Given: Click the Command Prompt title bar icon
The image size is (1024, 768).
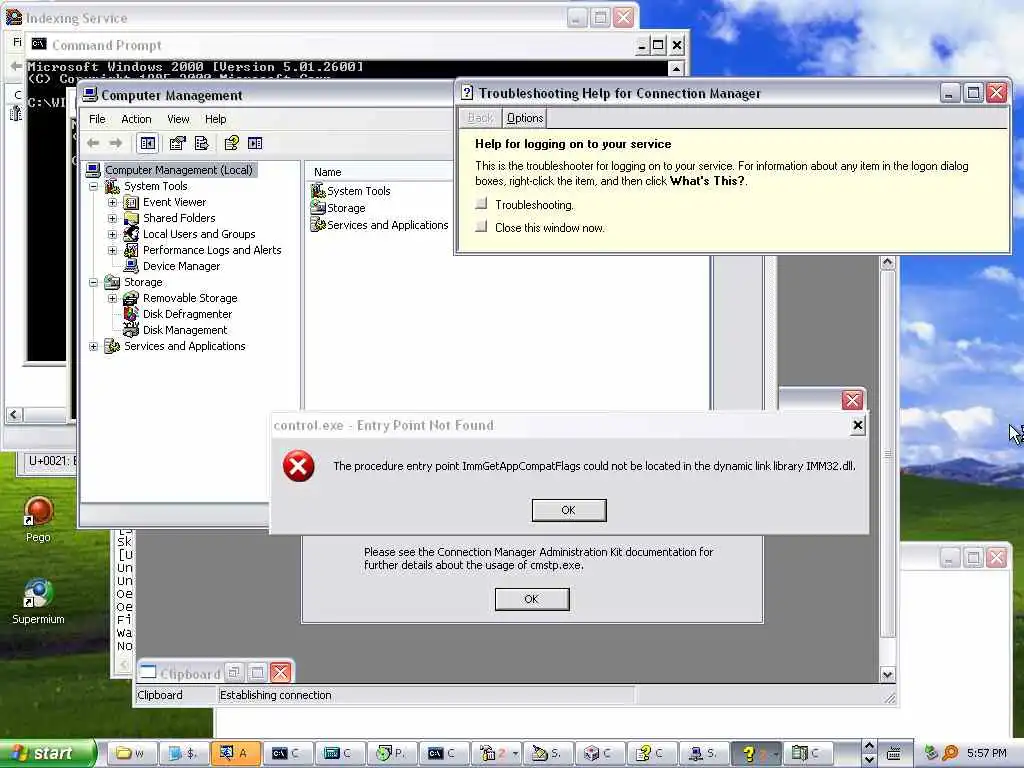Looking at the screenshot, I should (x=39, y=44).
